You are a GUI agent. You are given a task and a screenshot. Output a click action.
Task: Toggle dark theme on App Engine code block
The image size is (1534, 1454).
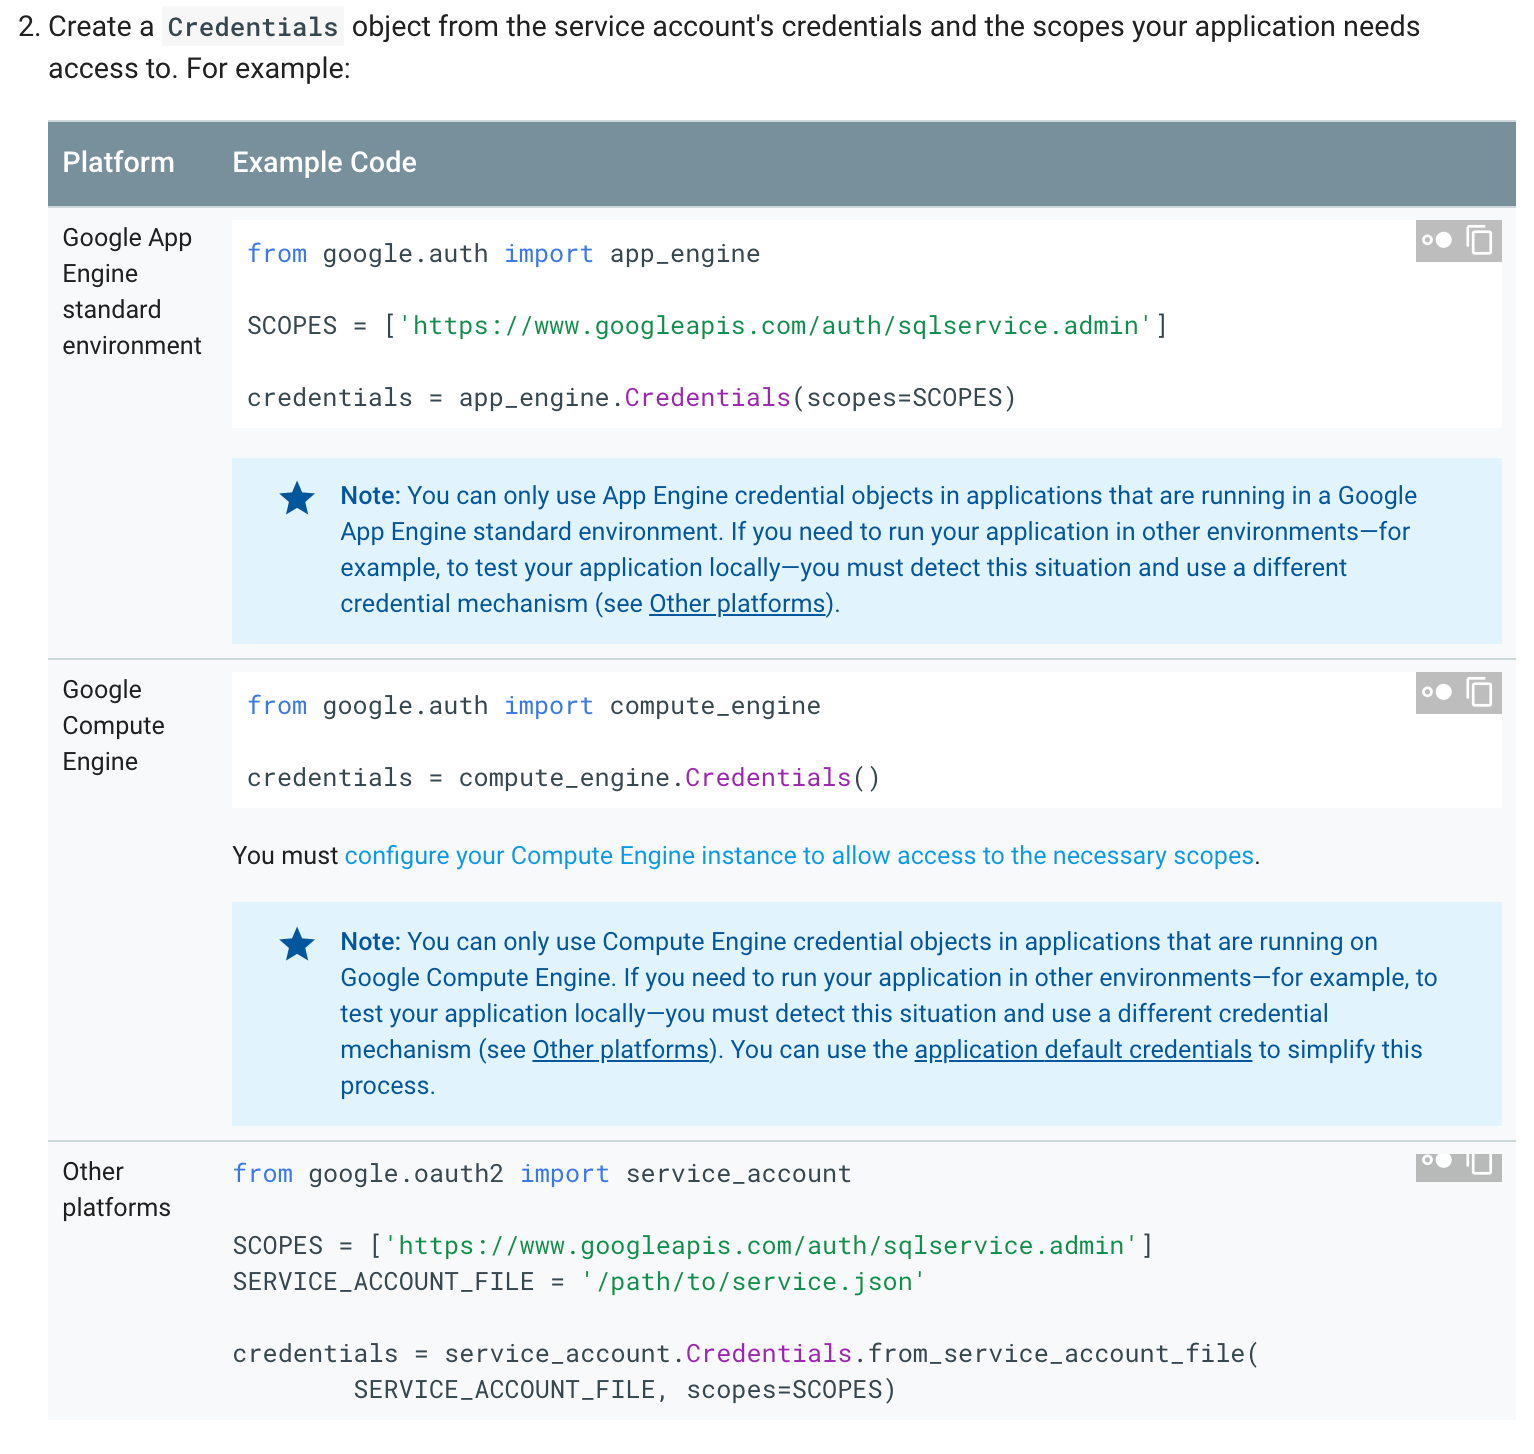(x=1437, y=241)
